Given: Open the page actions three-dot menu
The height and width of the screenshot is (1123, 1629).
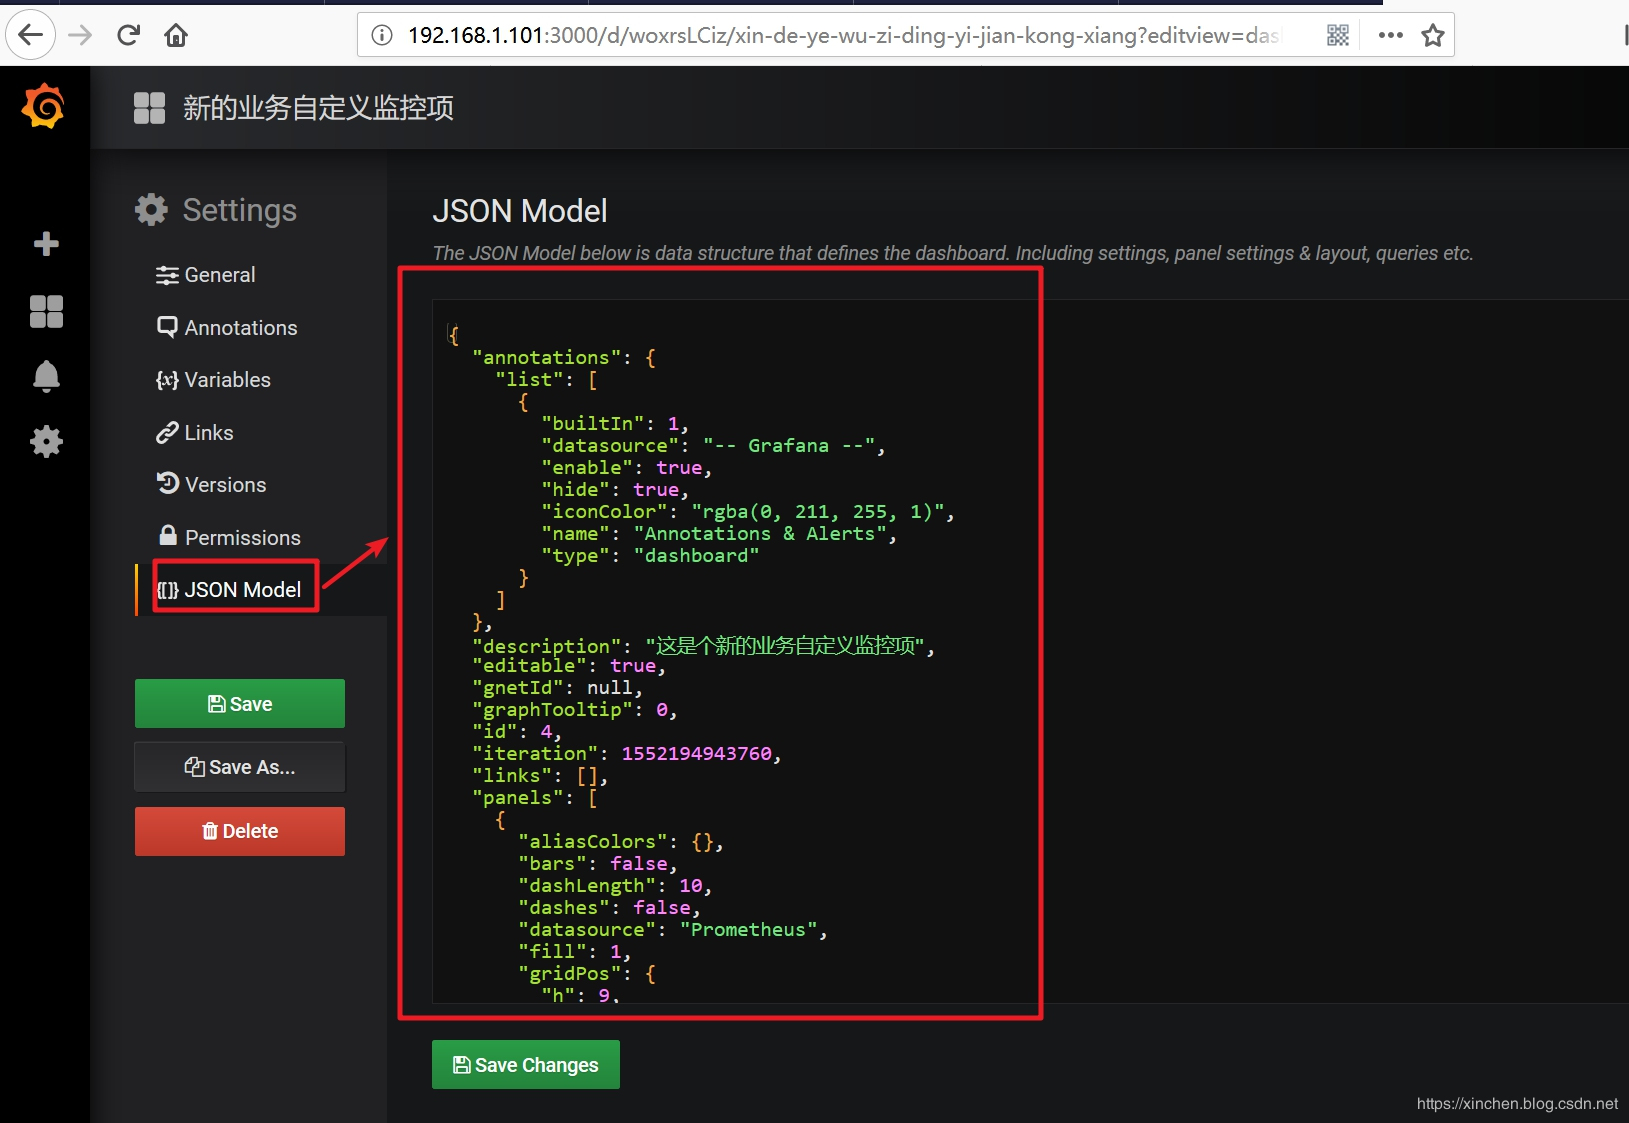Looking at the screenshot, I should pyautogui.click(x=1390, y=35).
